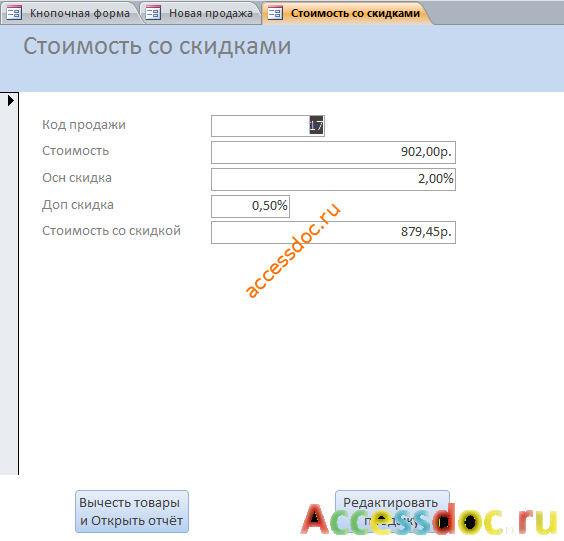The width and height of the screenshot is (564, 541).
Task: Click the Доп скидка label
Action: point(78,205)
